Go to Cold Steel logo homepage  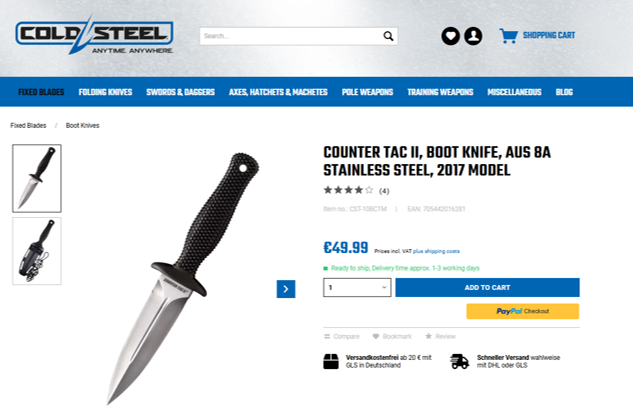click(x=94, y=35)
